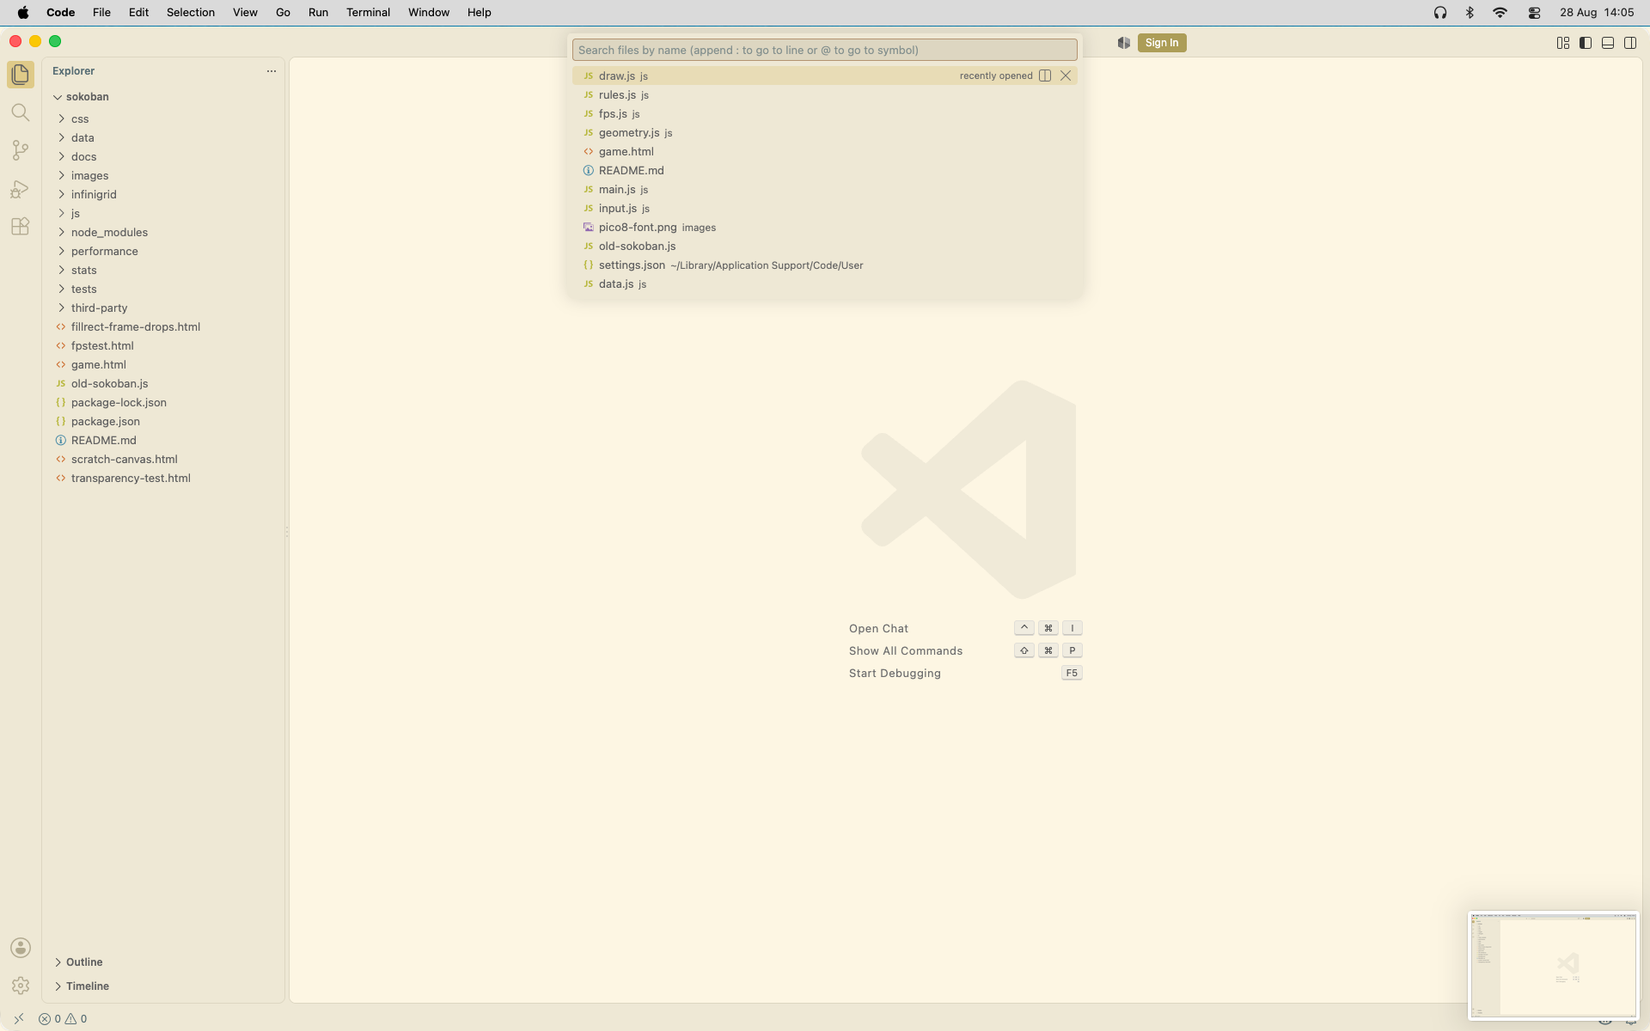1650x1031 pixels.
Task: Toggle the secondary side bar
Action: [1631, 43]
